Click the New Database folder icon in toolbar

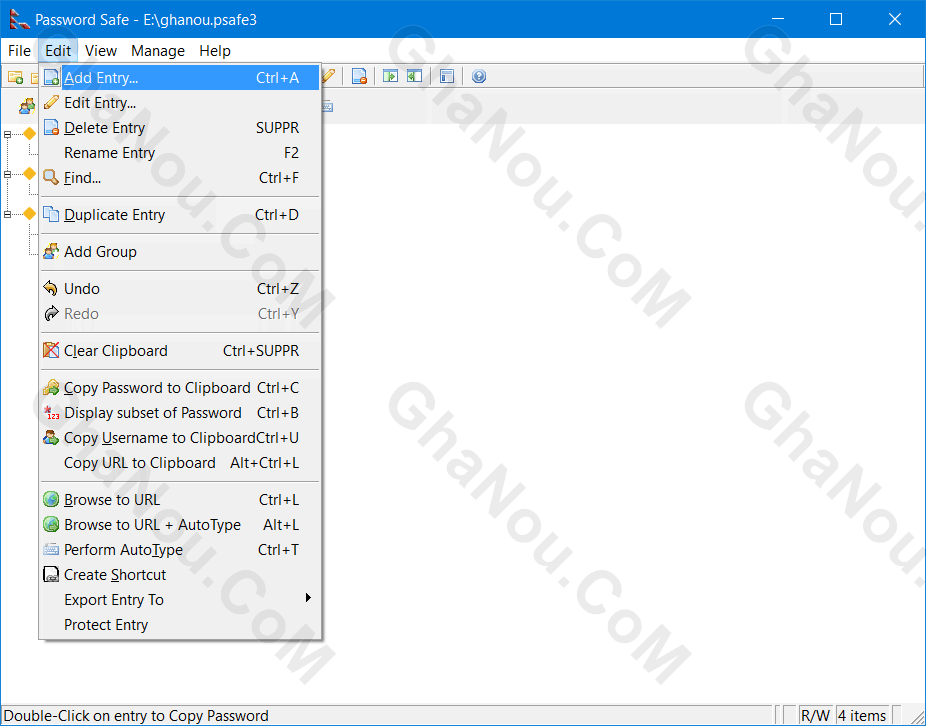(x=15, y=77)
